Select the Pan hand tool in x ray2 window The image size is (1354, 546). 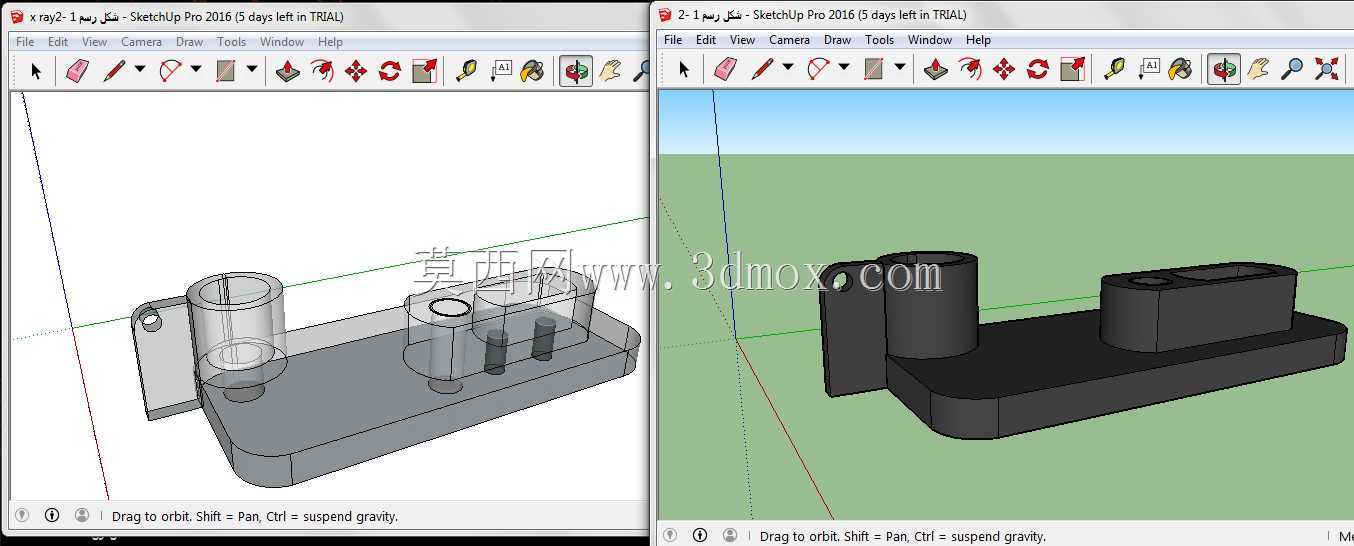[x=610, y=71]
